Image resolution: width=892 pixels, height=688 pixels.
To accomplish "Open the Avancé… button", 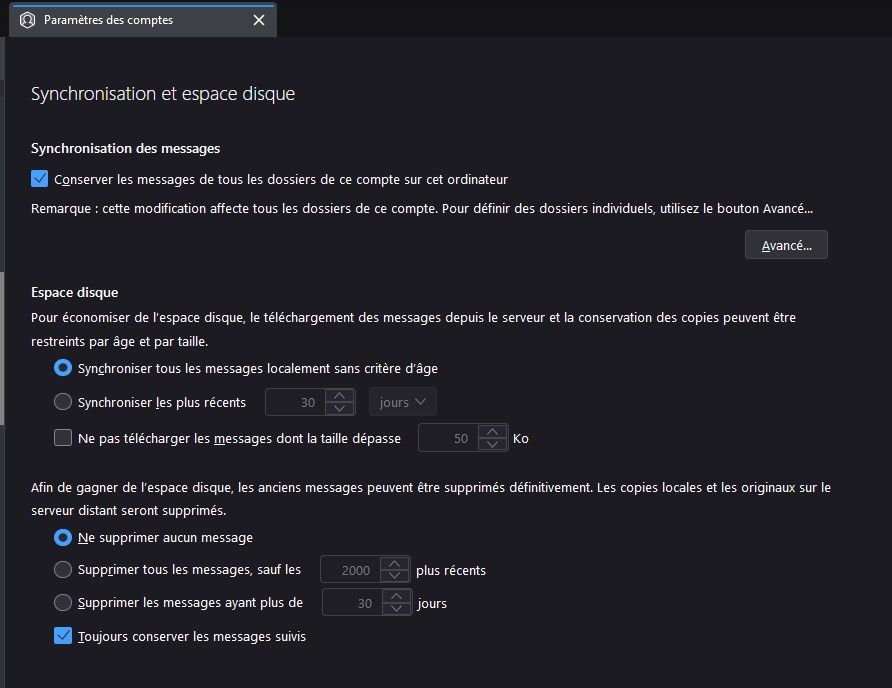I will (786, 245).
